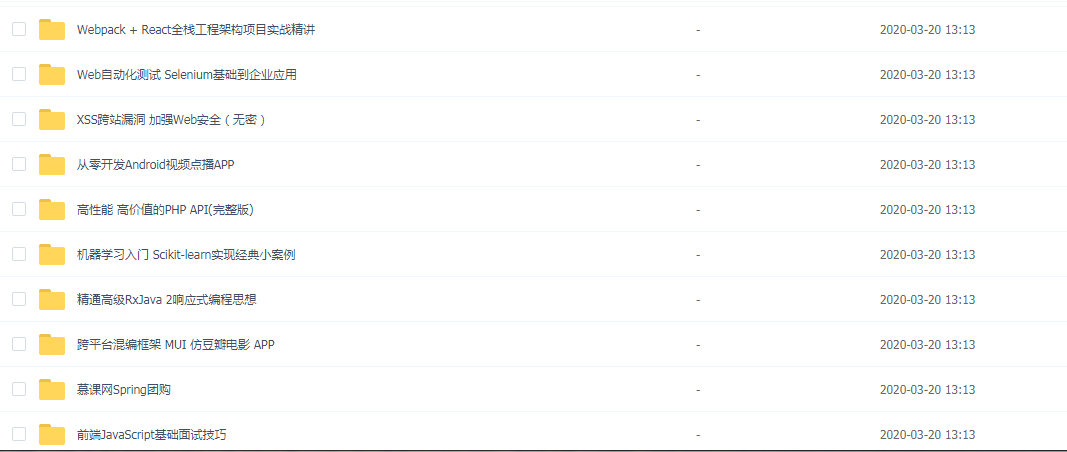1067x452 pixels.
Task: Click folder icon next to 精通高级RxJava
Action: pyautogui.click(x=52, y=300)
